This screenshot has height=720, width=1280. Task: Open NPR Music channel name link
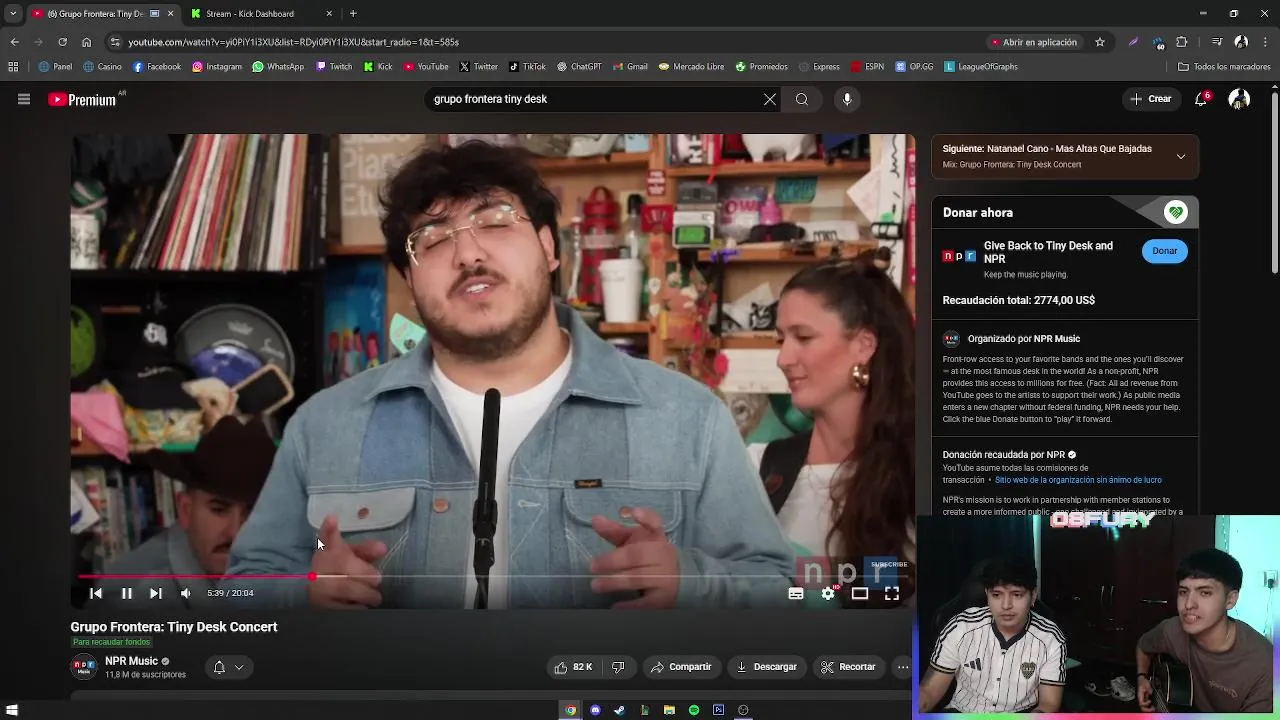pos(131,661)
